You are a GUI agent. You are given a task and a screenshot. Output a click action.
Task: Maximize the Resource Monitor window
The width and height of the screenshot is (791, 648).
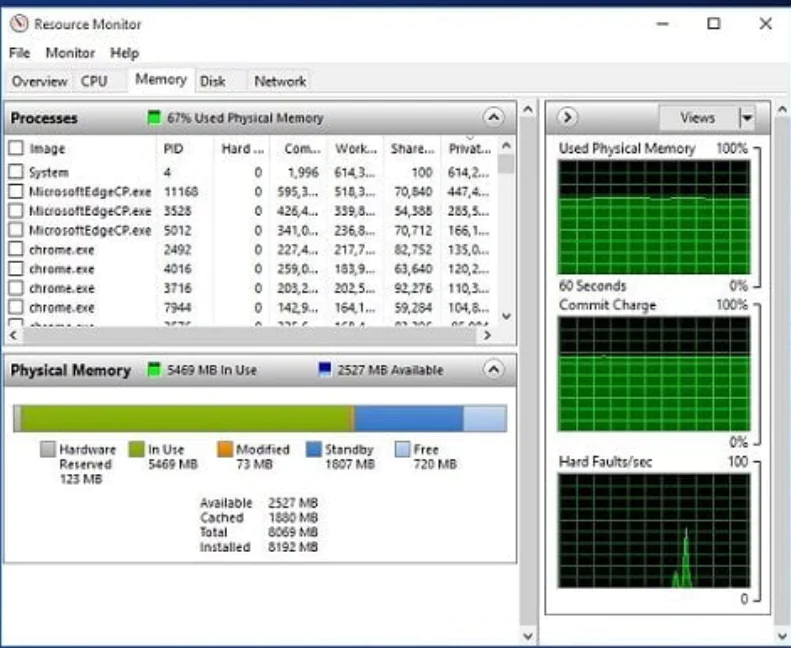(713, 24)
